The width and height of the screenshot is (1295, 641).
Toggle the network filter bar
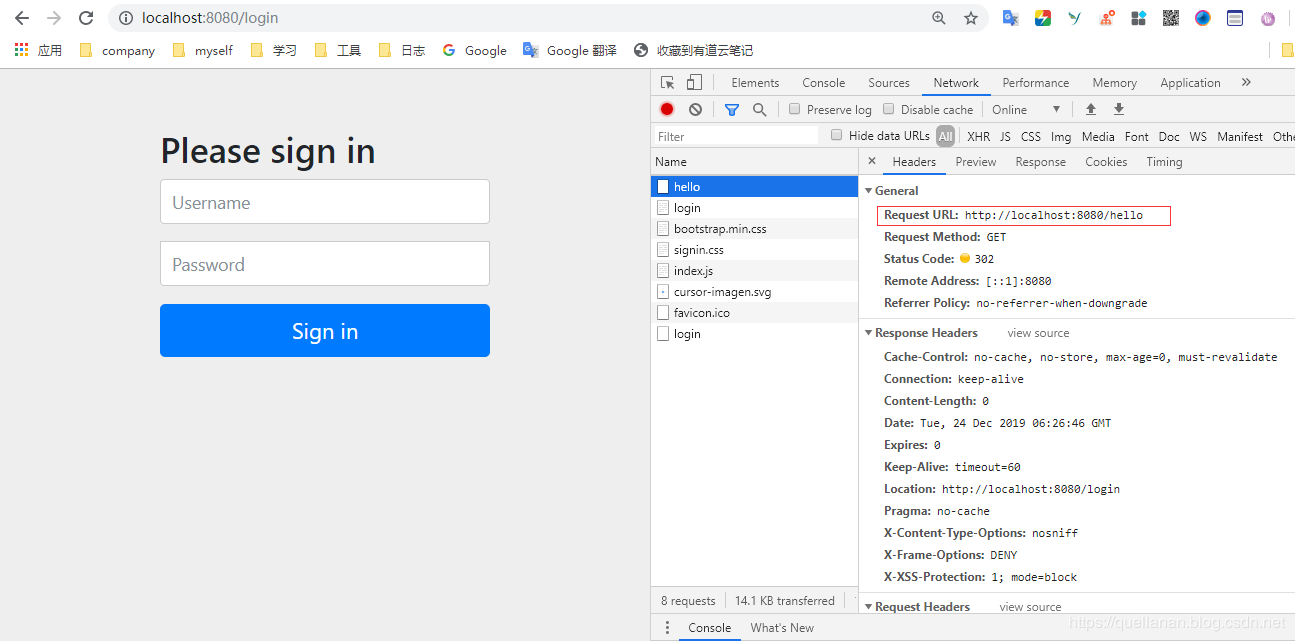733,109
